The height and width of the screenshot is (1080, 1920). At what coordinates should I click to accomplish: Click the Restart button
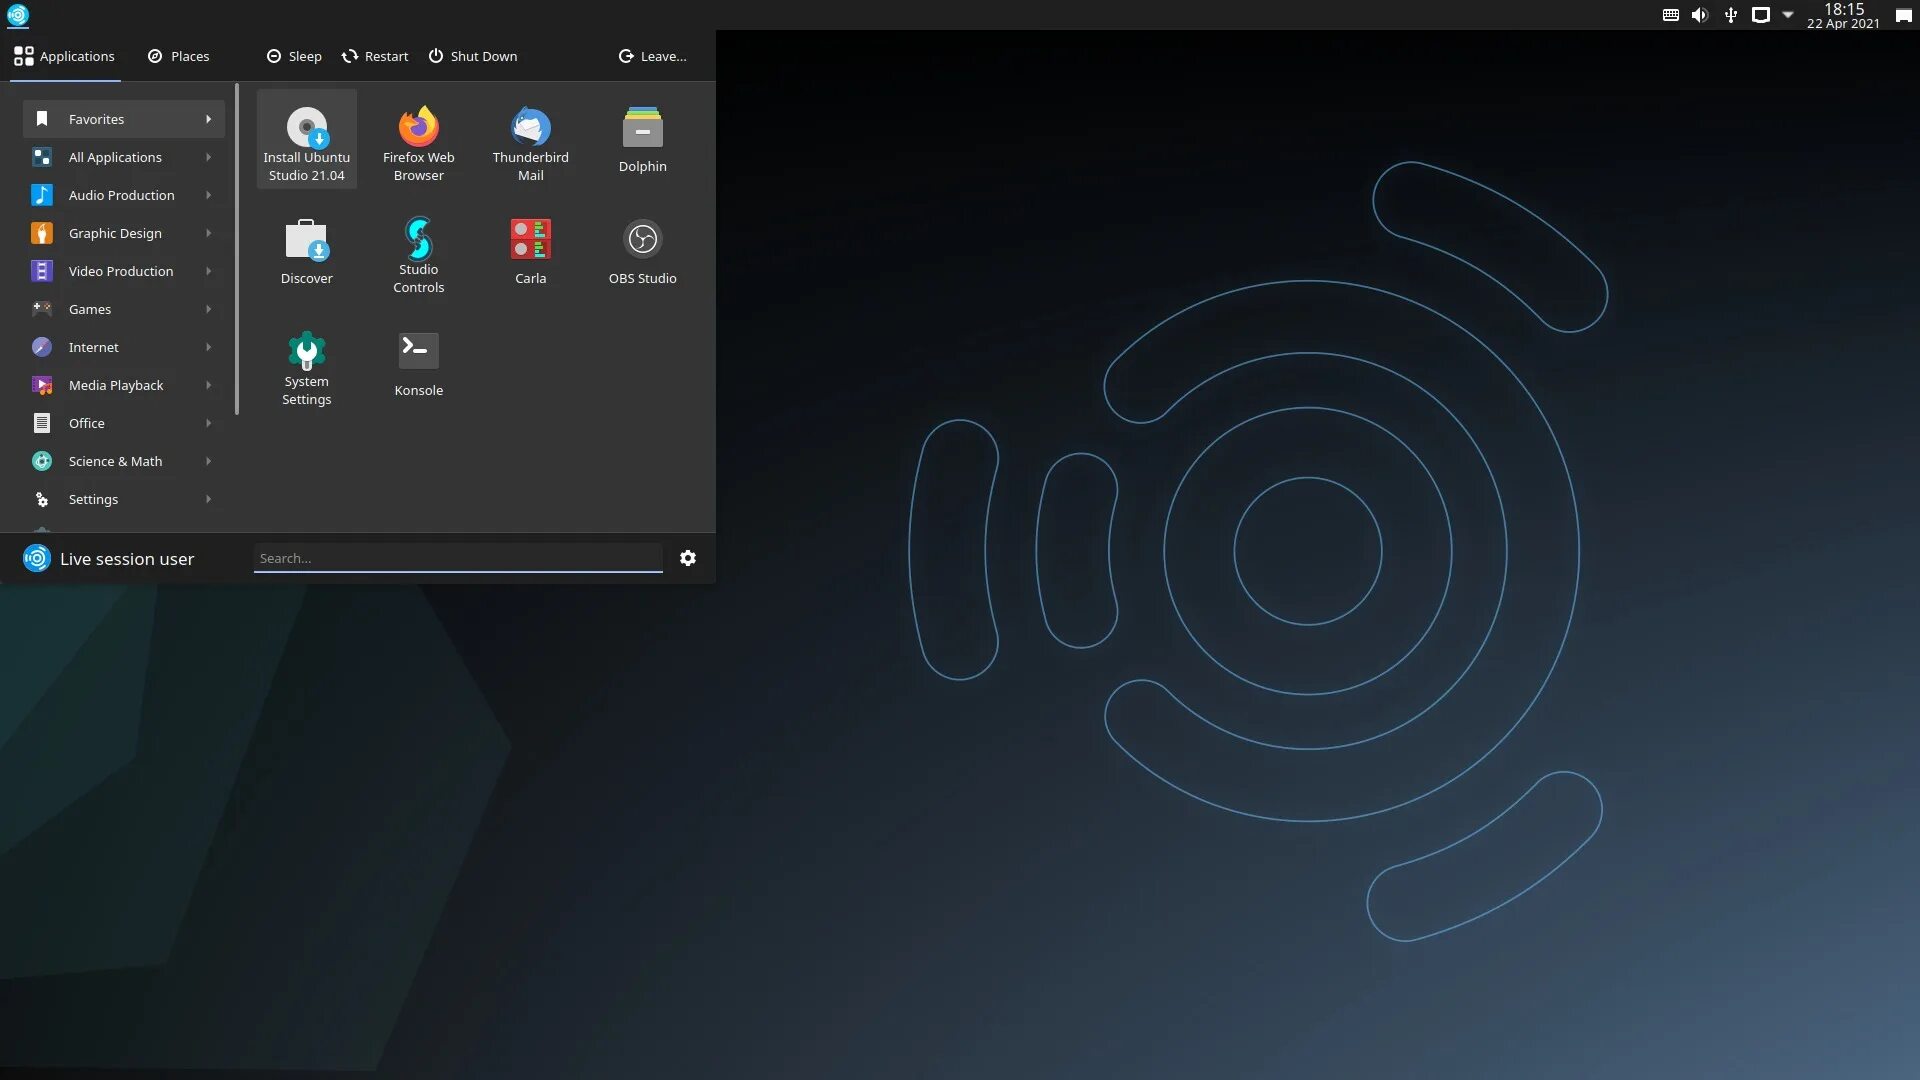click(375, 56)
